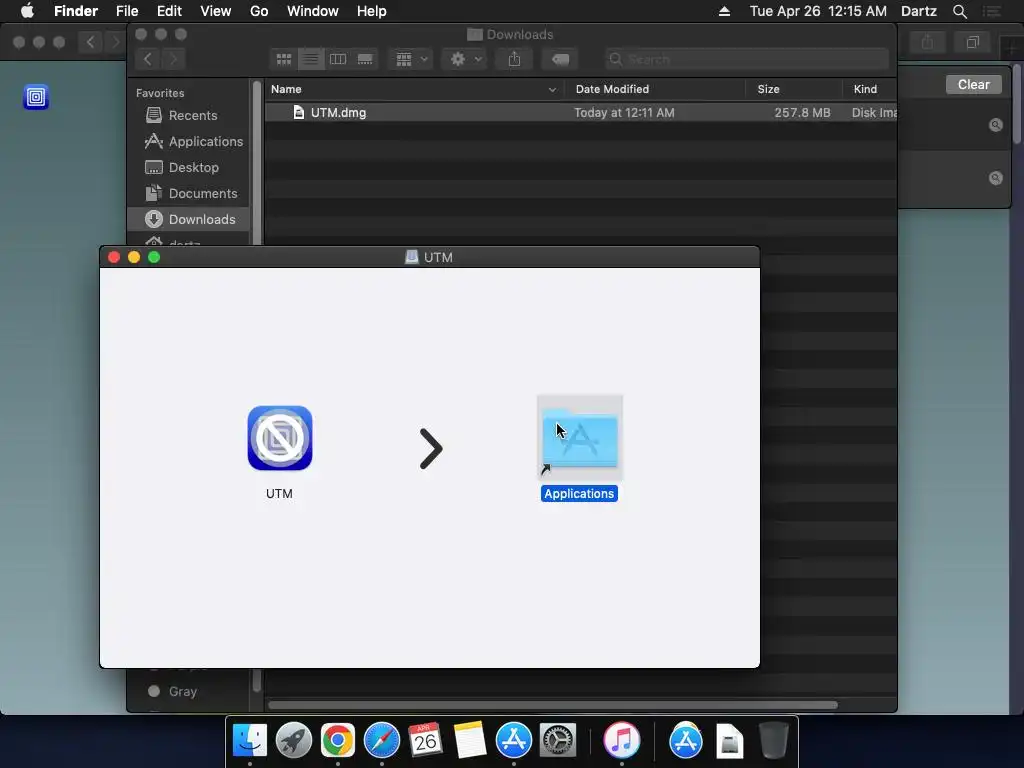
Task: Open the Apple menu
Action: coord(27,11)
